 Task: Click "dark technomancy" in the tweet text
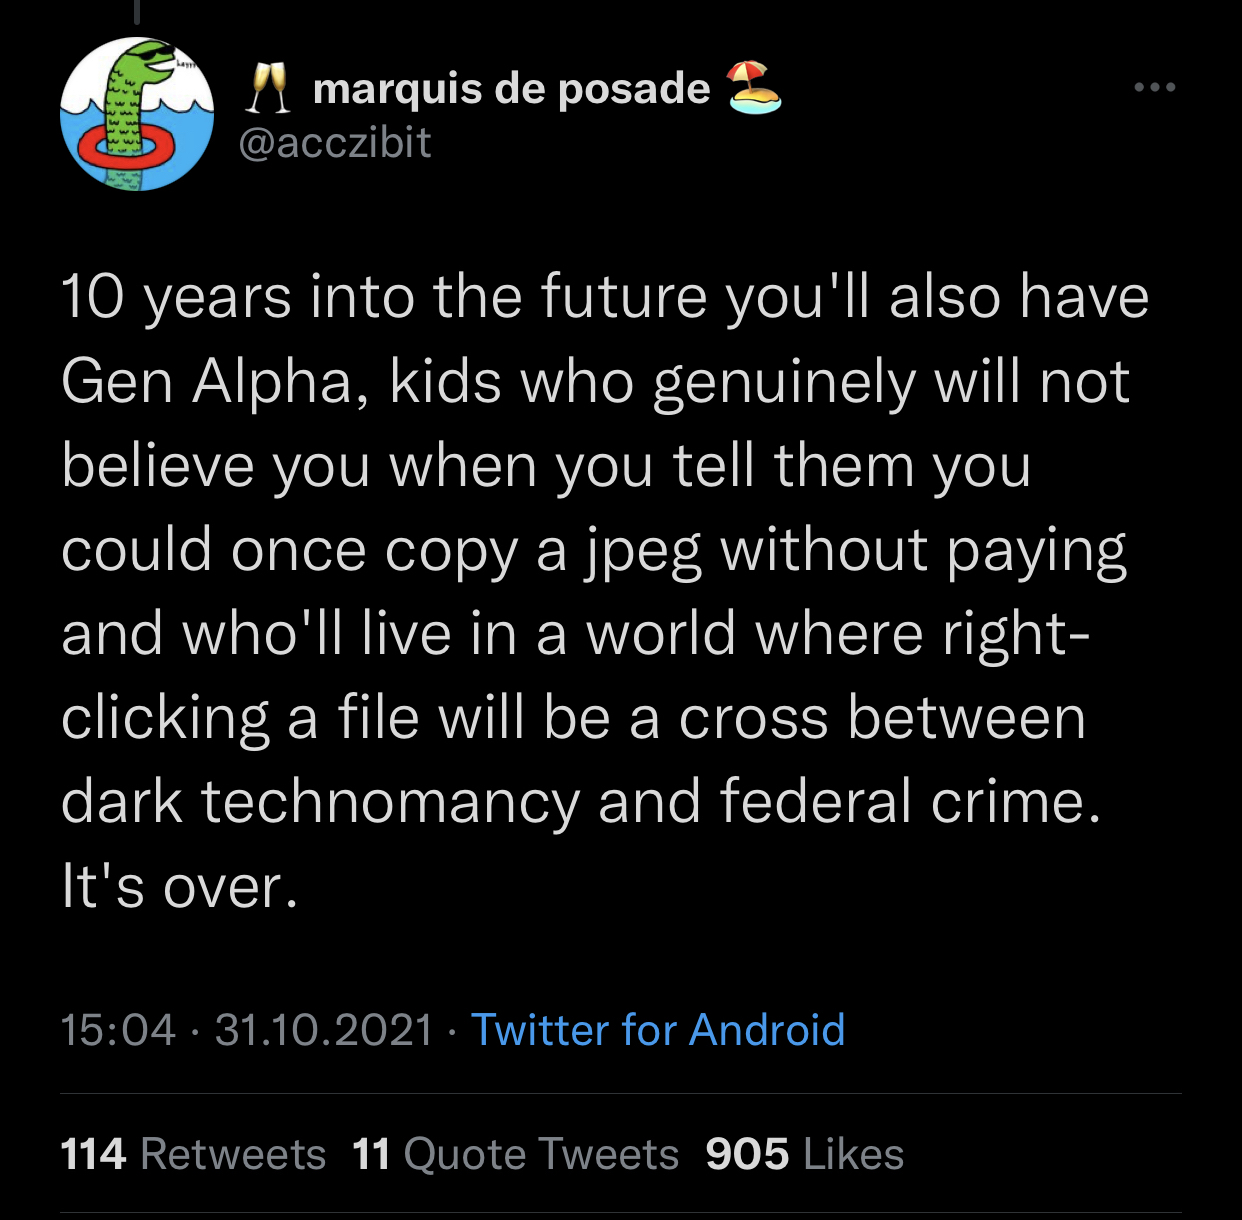pyautogui.click(x=320, y=802)
